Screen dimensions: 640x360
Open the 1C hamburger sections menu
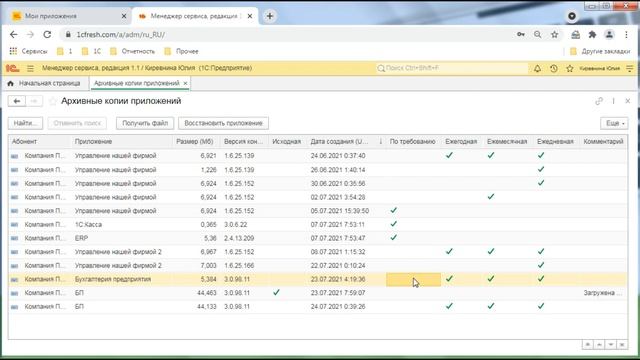point(31,68)
